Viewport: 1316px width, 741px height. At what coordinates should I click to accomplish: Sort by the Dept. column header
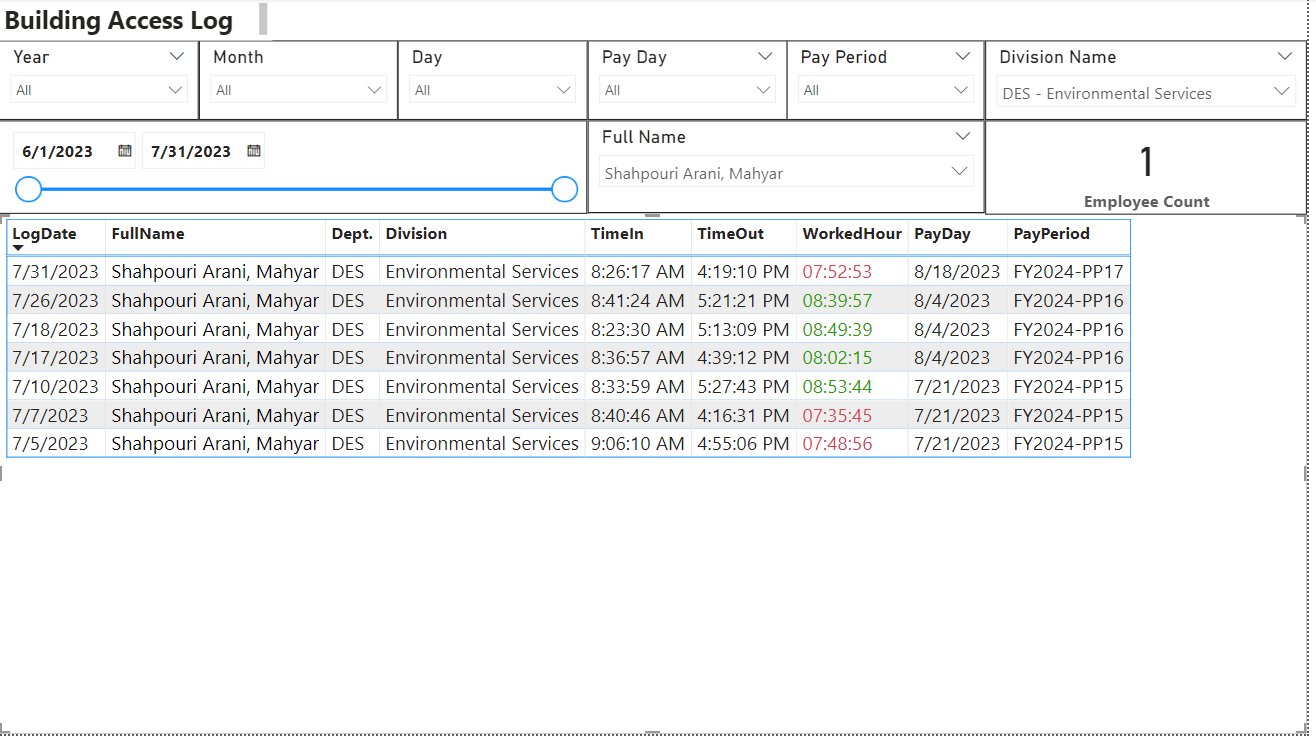click(352, 234)
